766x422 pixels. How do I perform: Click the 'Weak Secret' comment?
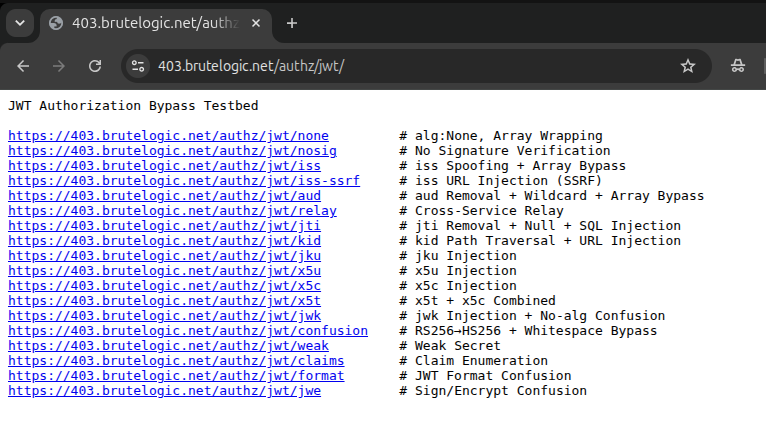[x=458, y=346]
